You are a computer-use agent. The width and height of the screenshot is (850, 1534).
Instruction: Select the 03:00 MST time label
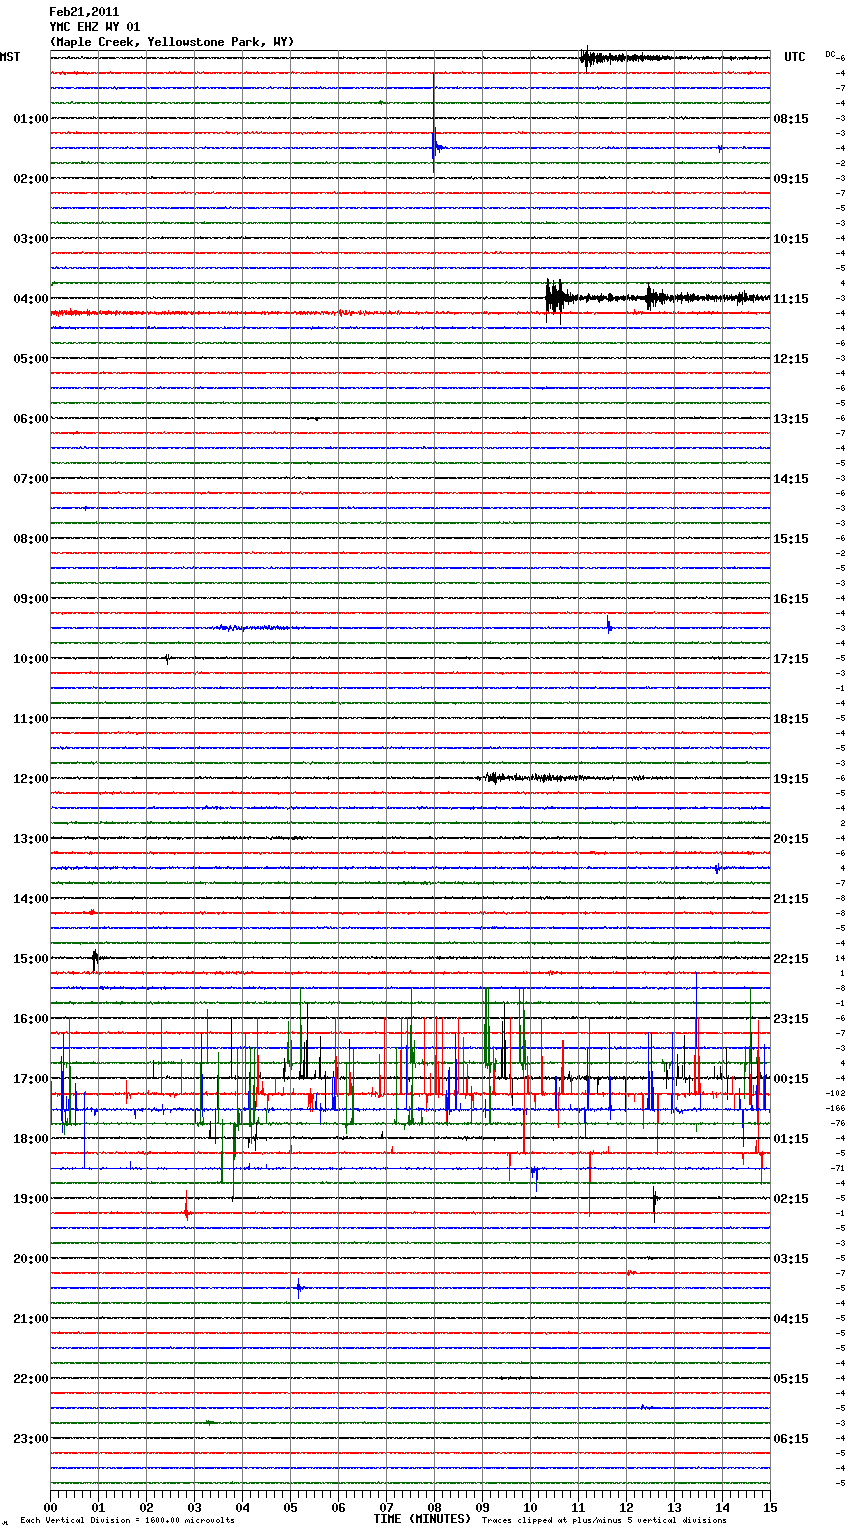tap(31, 238)
